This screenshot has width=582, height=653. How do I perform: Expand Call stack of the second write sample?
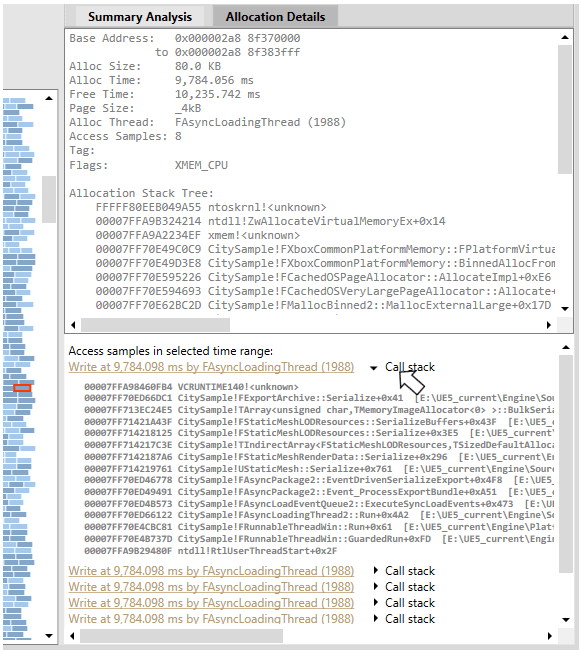(x=376, y=571)
